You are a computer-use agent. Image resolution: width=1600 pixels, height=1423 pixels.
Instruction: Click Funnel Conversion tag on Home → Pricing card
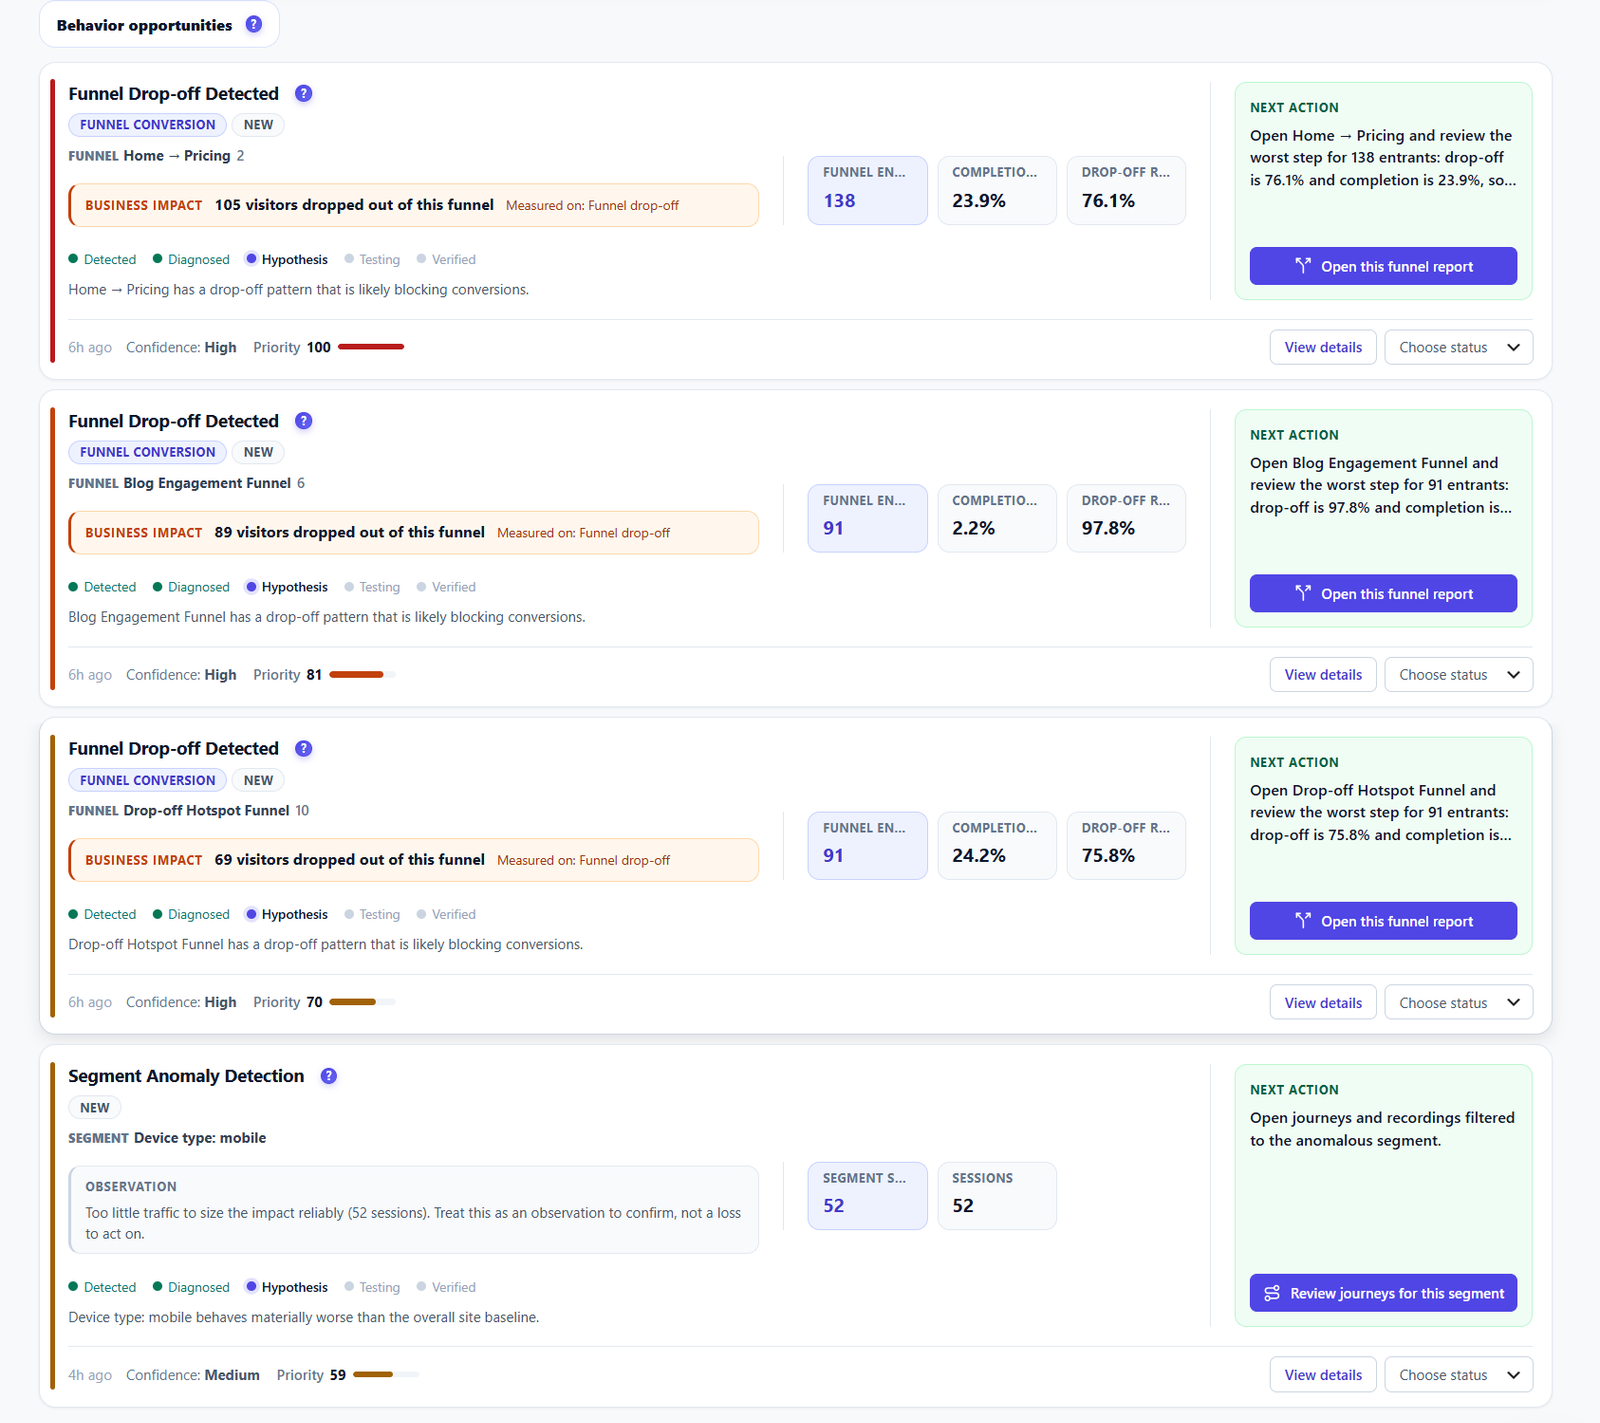click(x=147, y=125)
